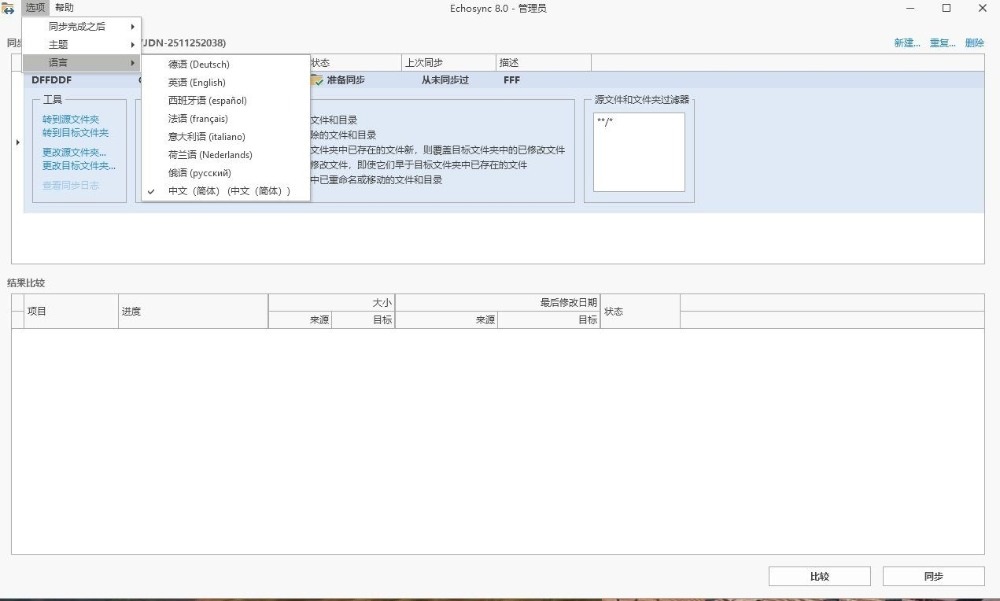Choose the checked 中文（简体）language option
Viewport: 1000px width, 601px height.
pyautogui.click(x=229, y=191)
